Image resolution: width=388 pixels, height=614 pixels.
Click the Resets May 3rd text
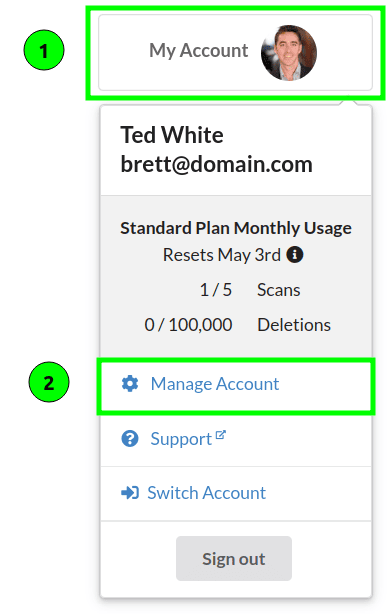[222, 255]
